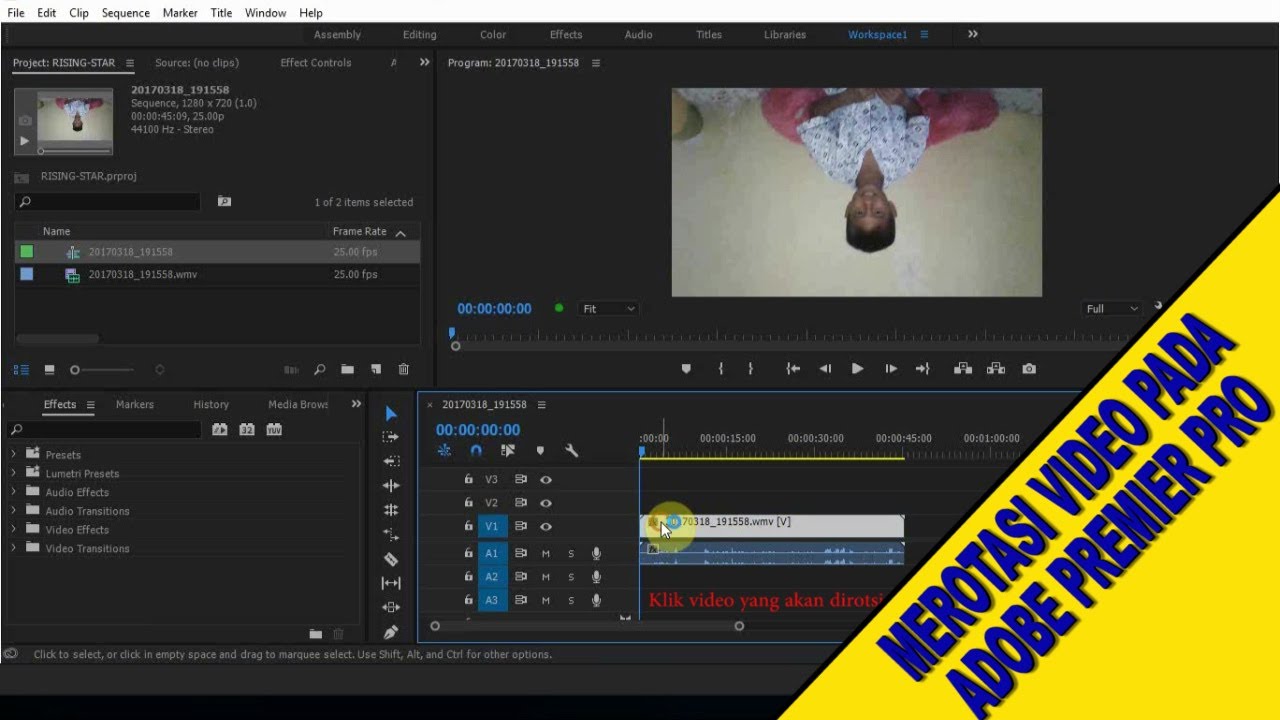Click Go to In point
This screenshot has width=1280, height=720.
pyautogui.click(x=793, y=369)
